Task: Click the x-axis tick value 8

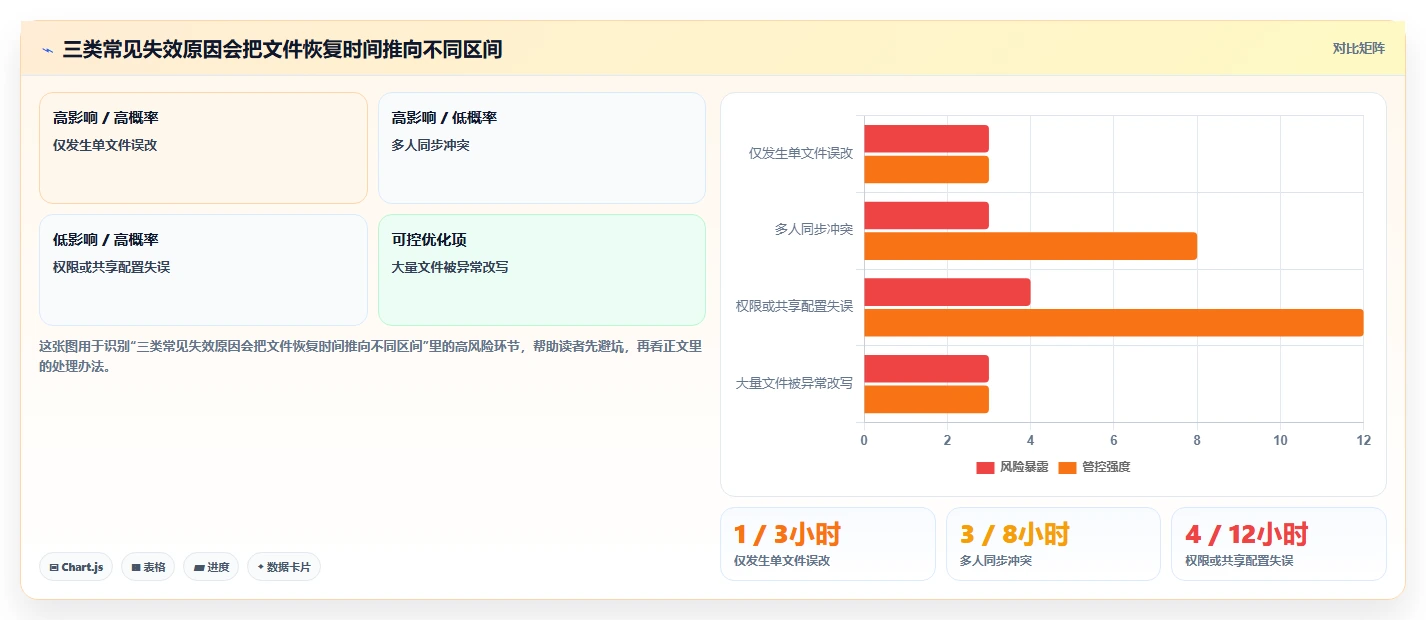Action: pyautogui.click(x=1197, y=441)
